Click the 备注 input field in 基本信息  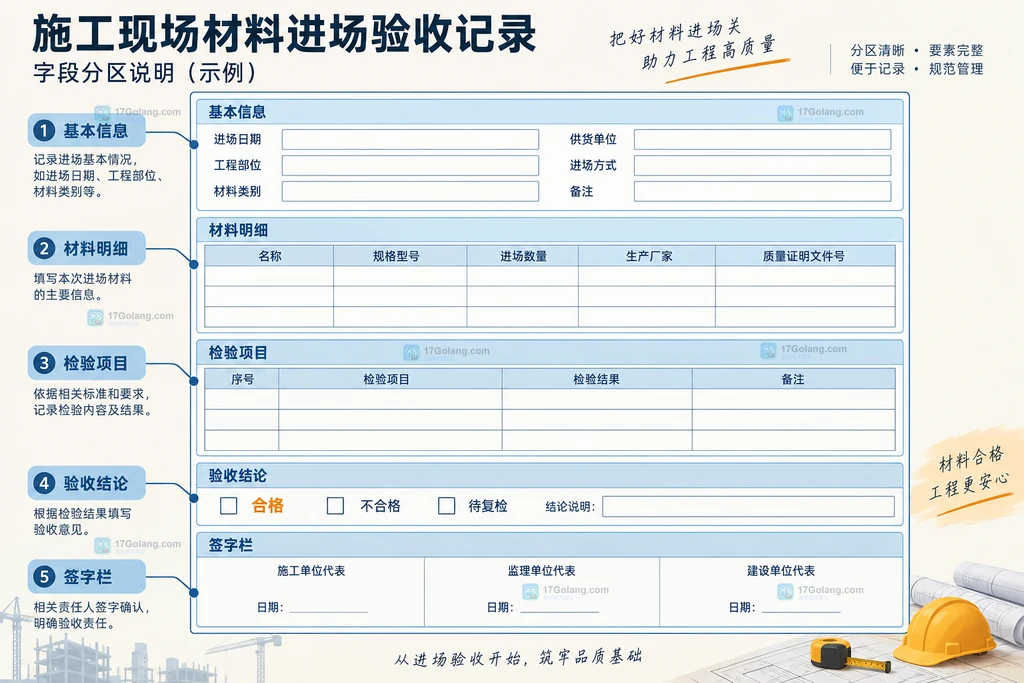tap(762, 191)
